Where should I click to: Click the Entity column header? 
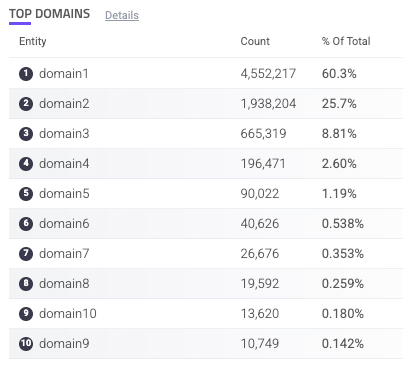click(x=33, y=41)
